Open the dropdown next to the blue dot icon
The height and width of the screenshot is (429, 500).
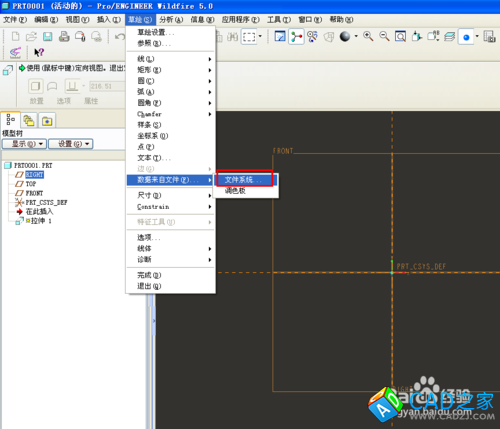(477, 36)
